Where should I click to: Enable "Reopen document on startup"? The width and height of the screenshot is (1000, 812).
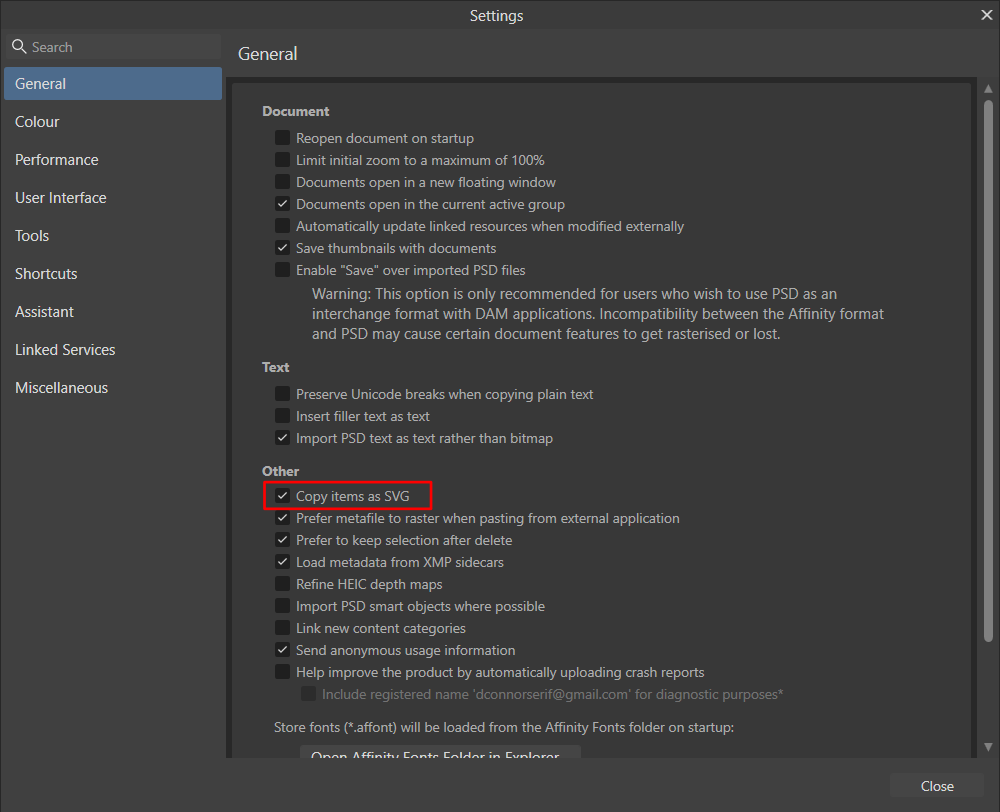pyautogui.click(x=282, y=138)
